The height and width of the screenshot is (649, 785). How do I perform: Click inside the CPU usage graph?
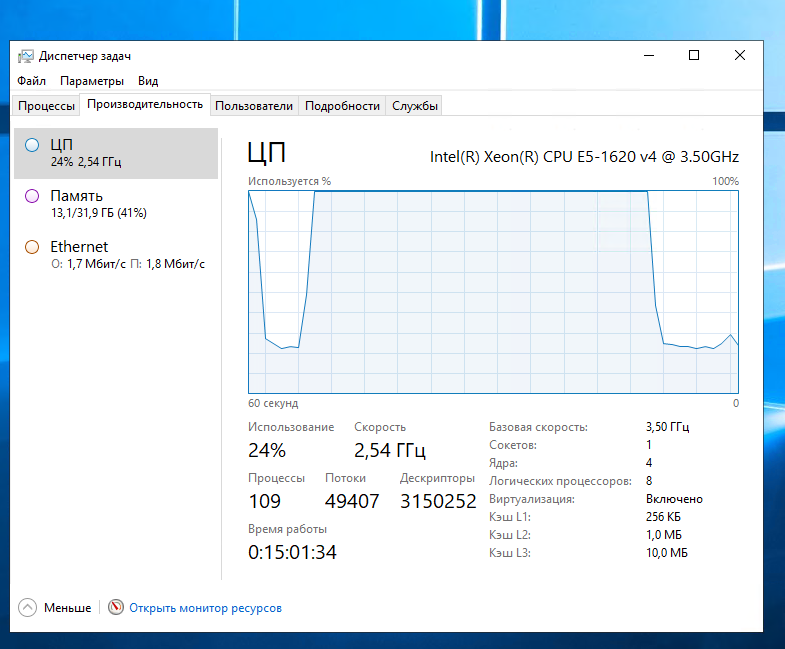point(493,290)
